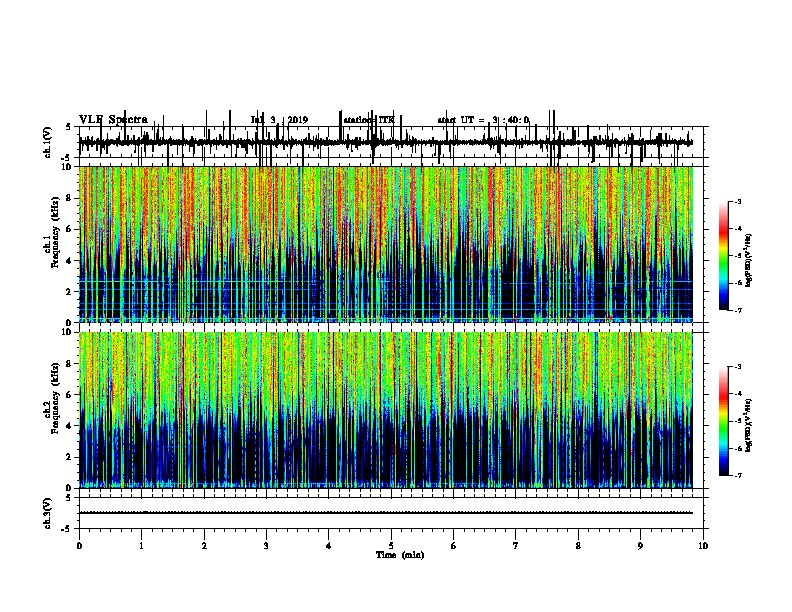
Task: Click the "ch.1(V)" waveform axis label
Action: tap(47, 142)
